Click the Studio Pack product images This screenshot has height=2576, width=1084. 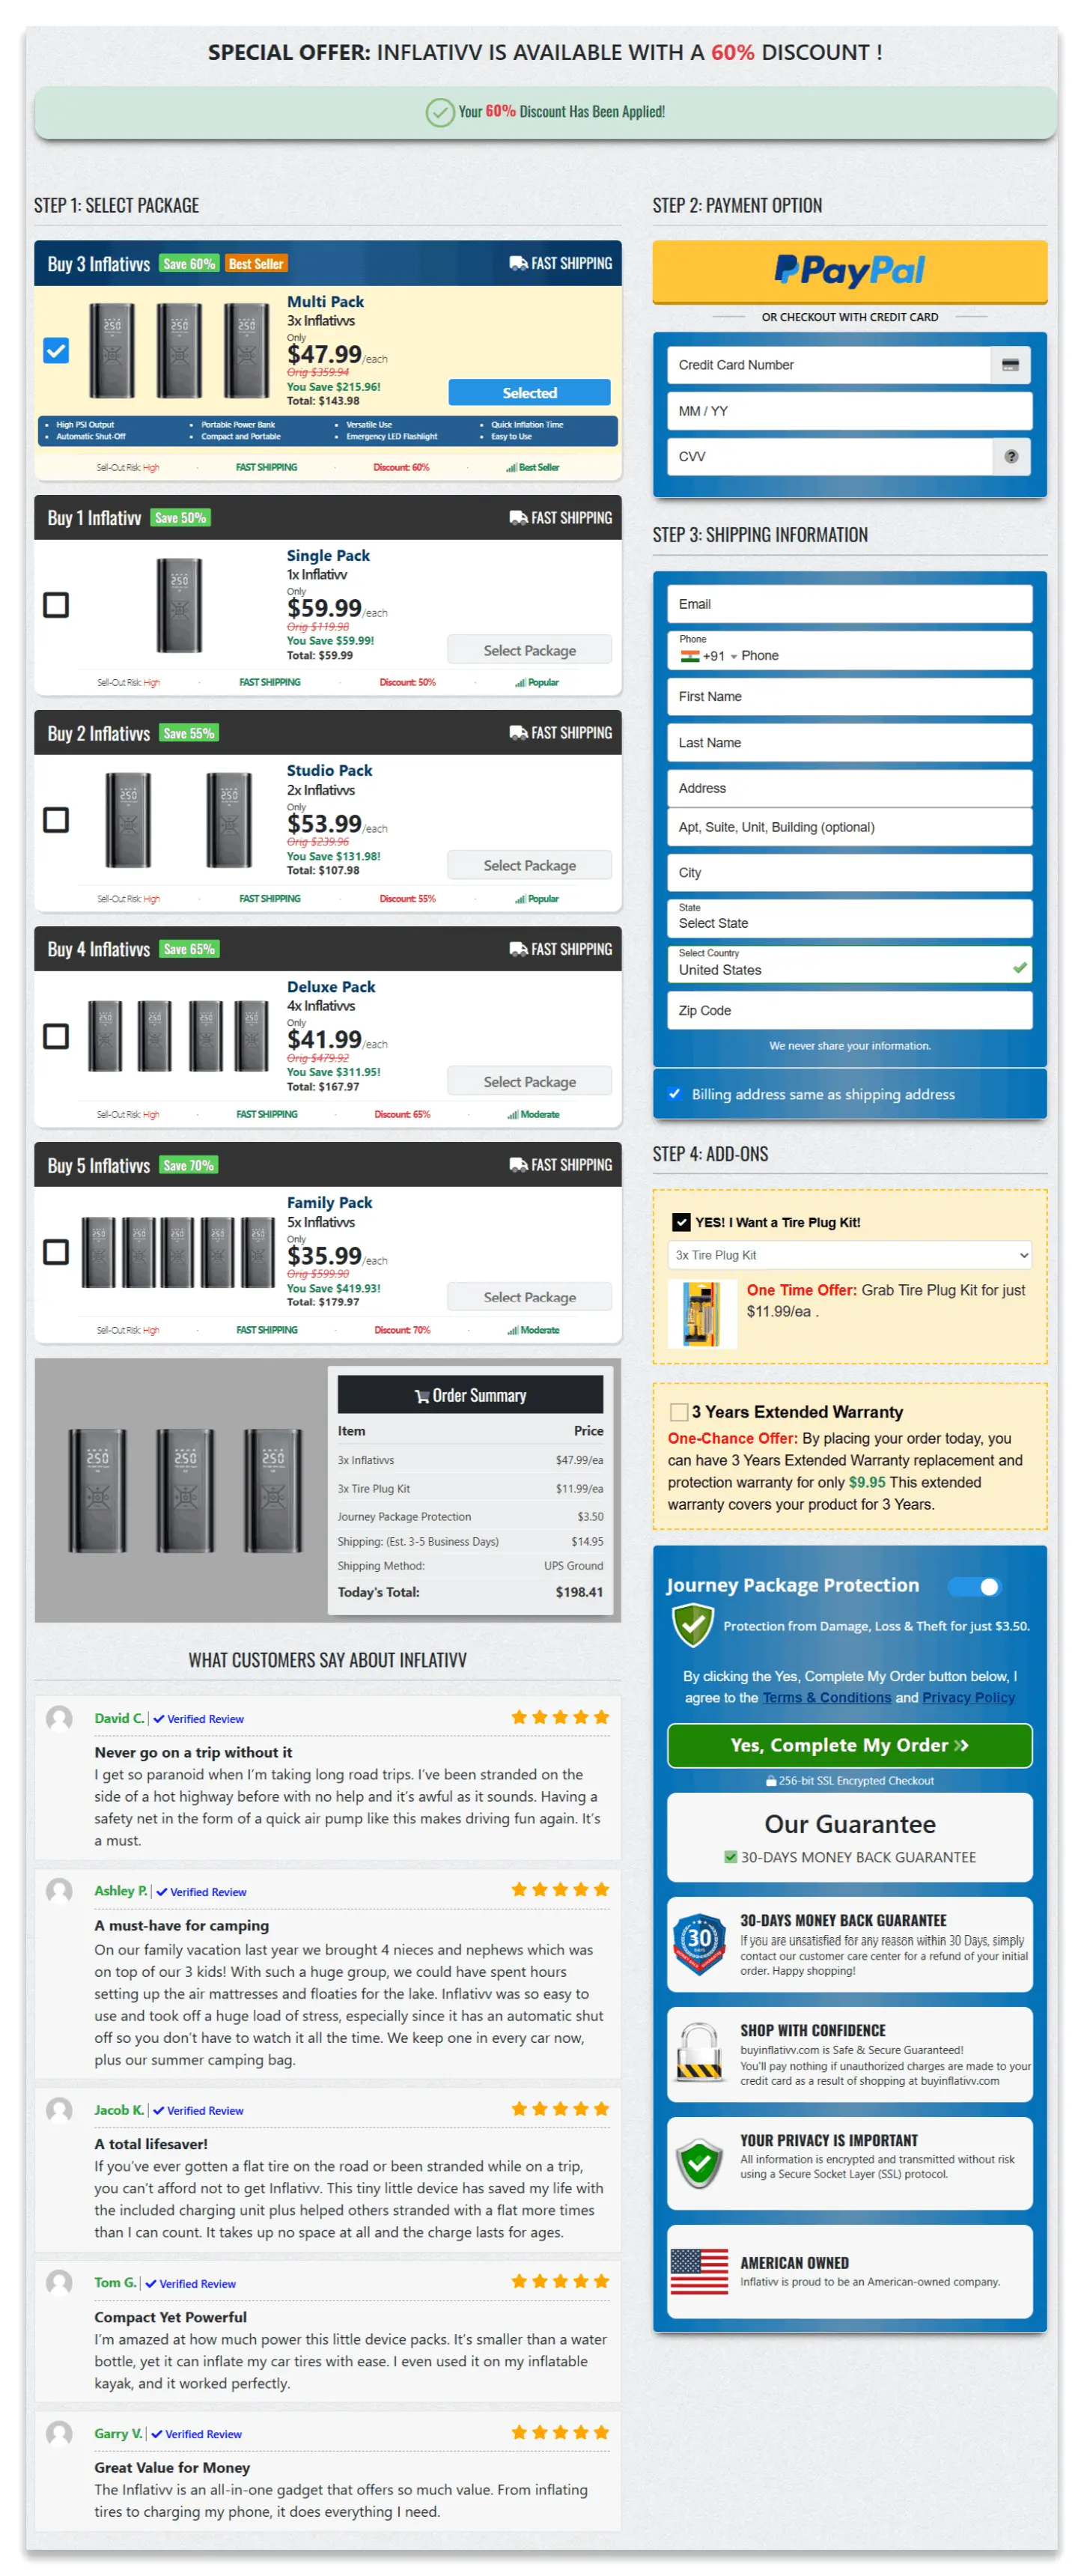click(x=179, y=820)
